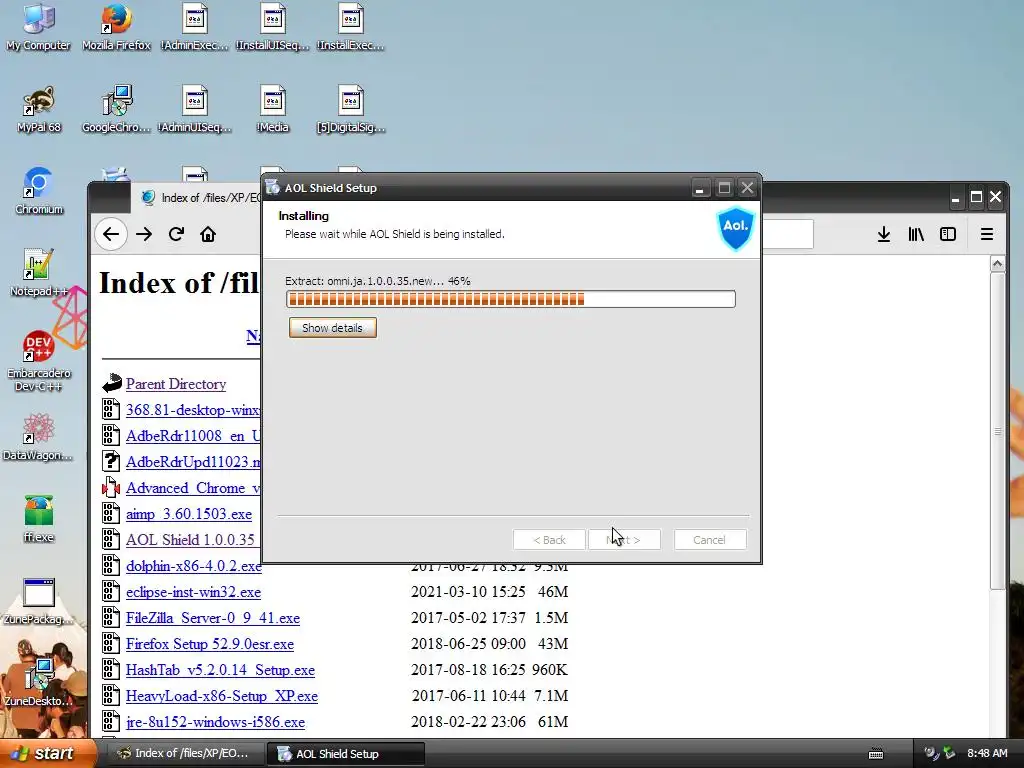1024x768 pixels.
Task: Open the Windows Start menu
Action: pyautogui.click(x=47, y=754)
